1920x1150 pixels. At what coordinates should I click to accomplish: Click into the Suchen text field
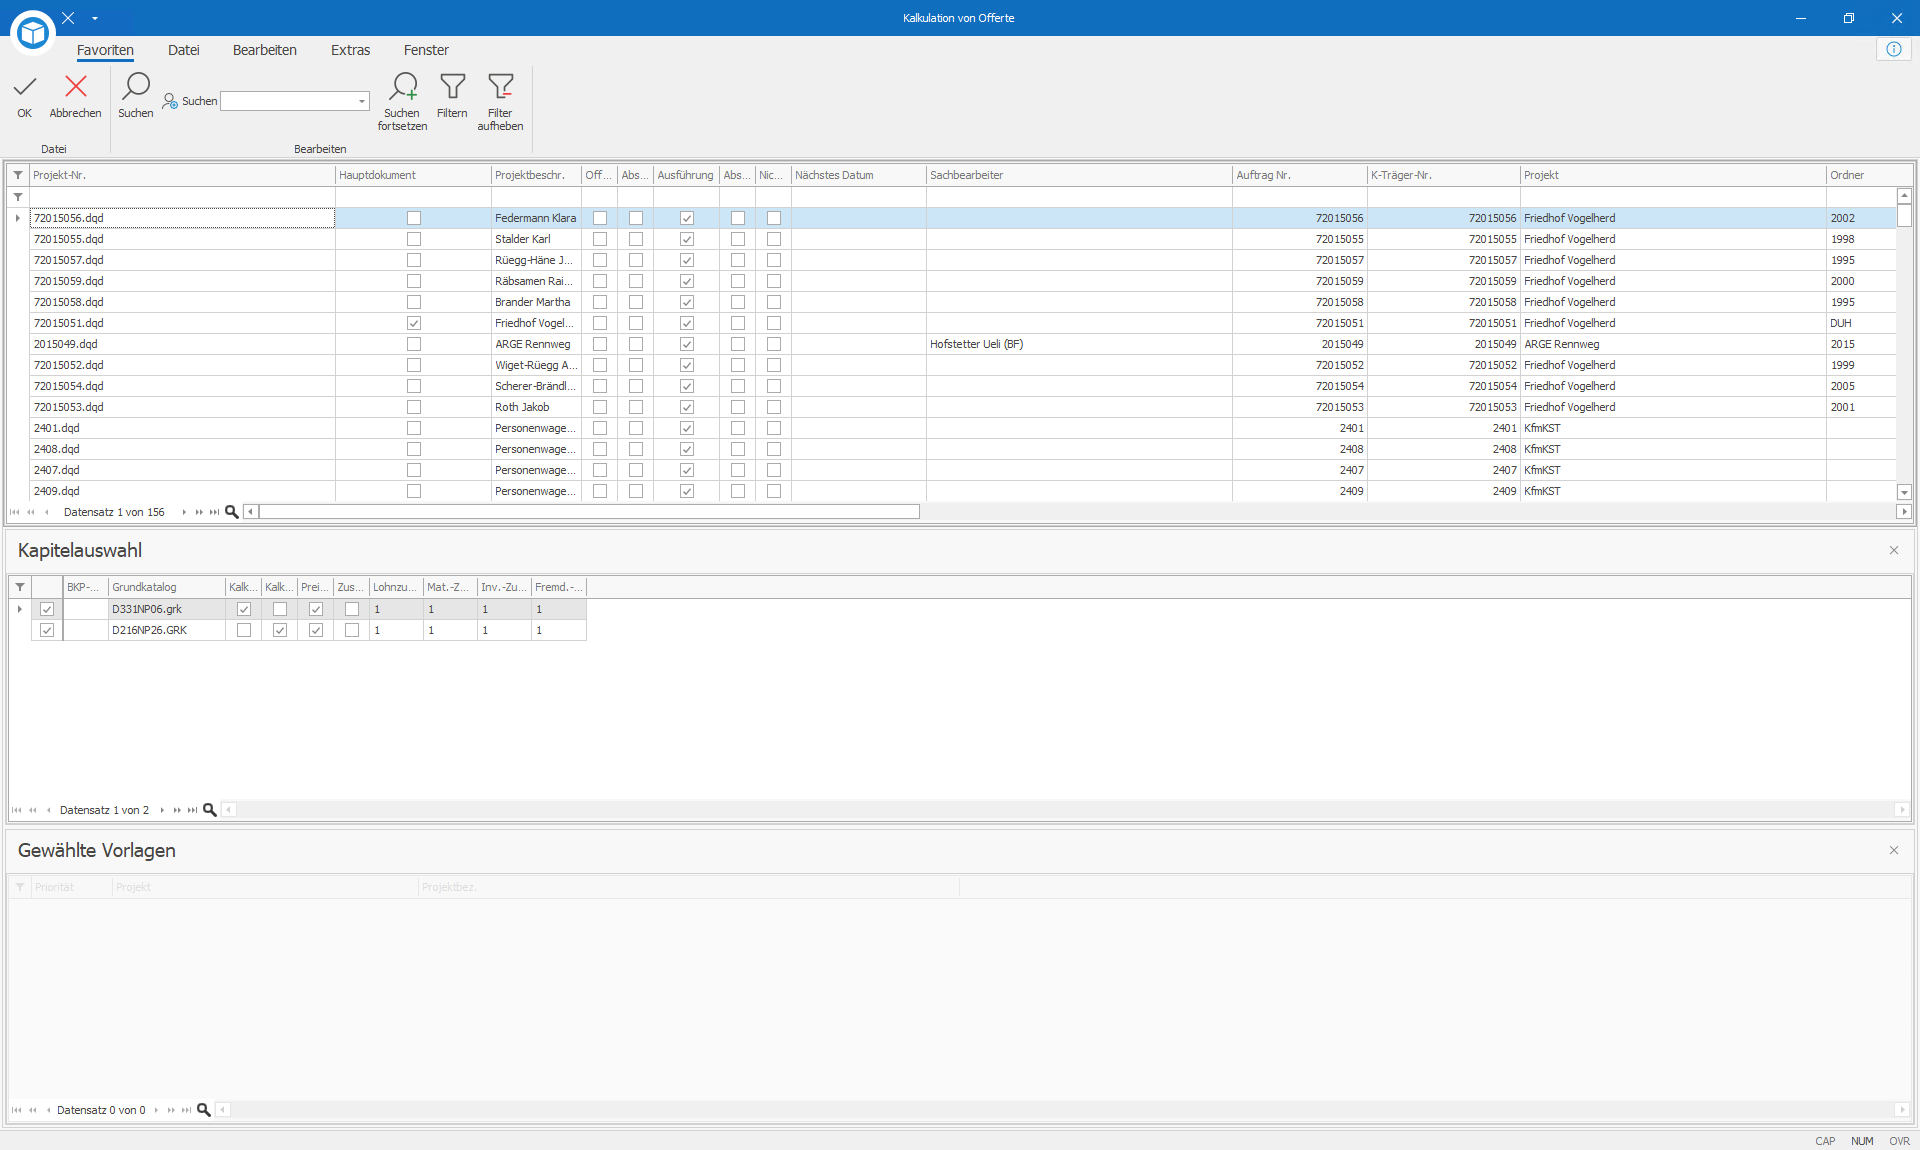(288, 101)
